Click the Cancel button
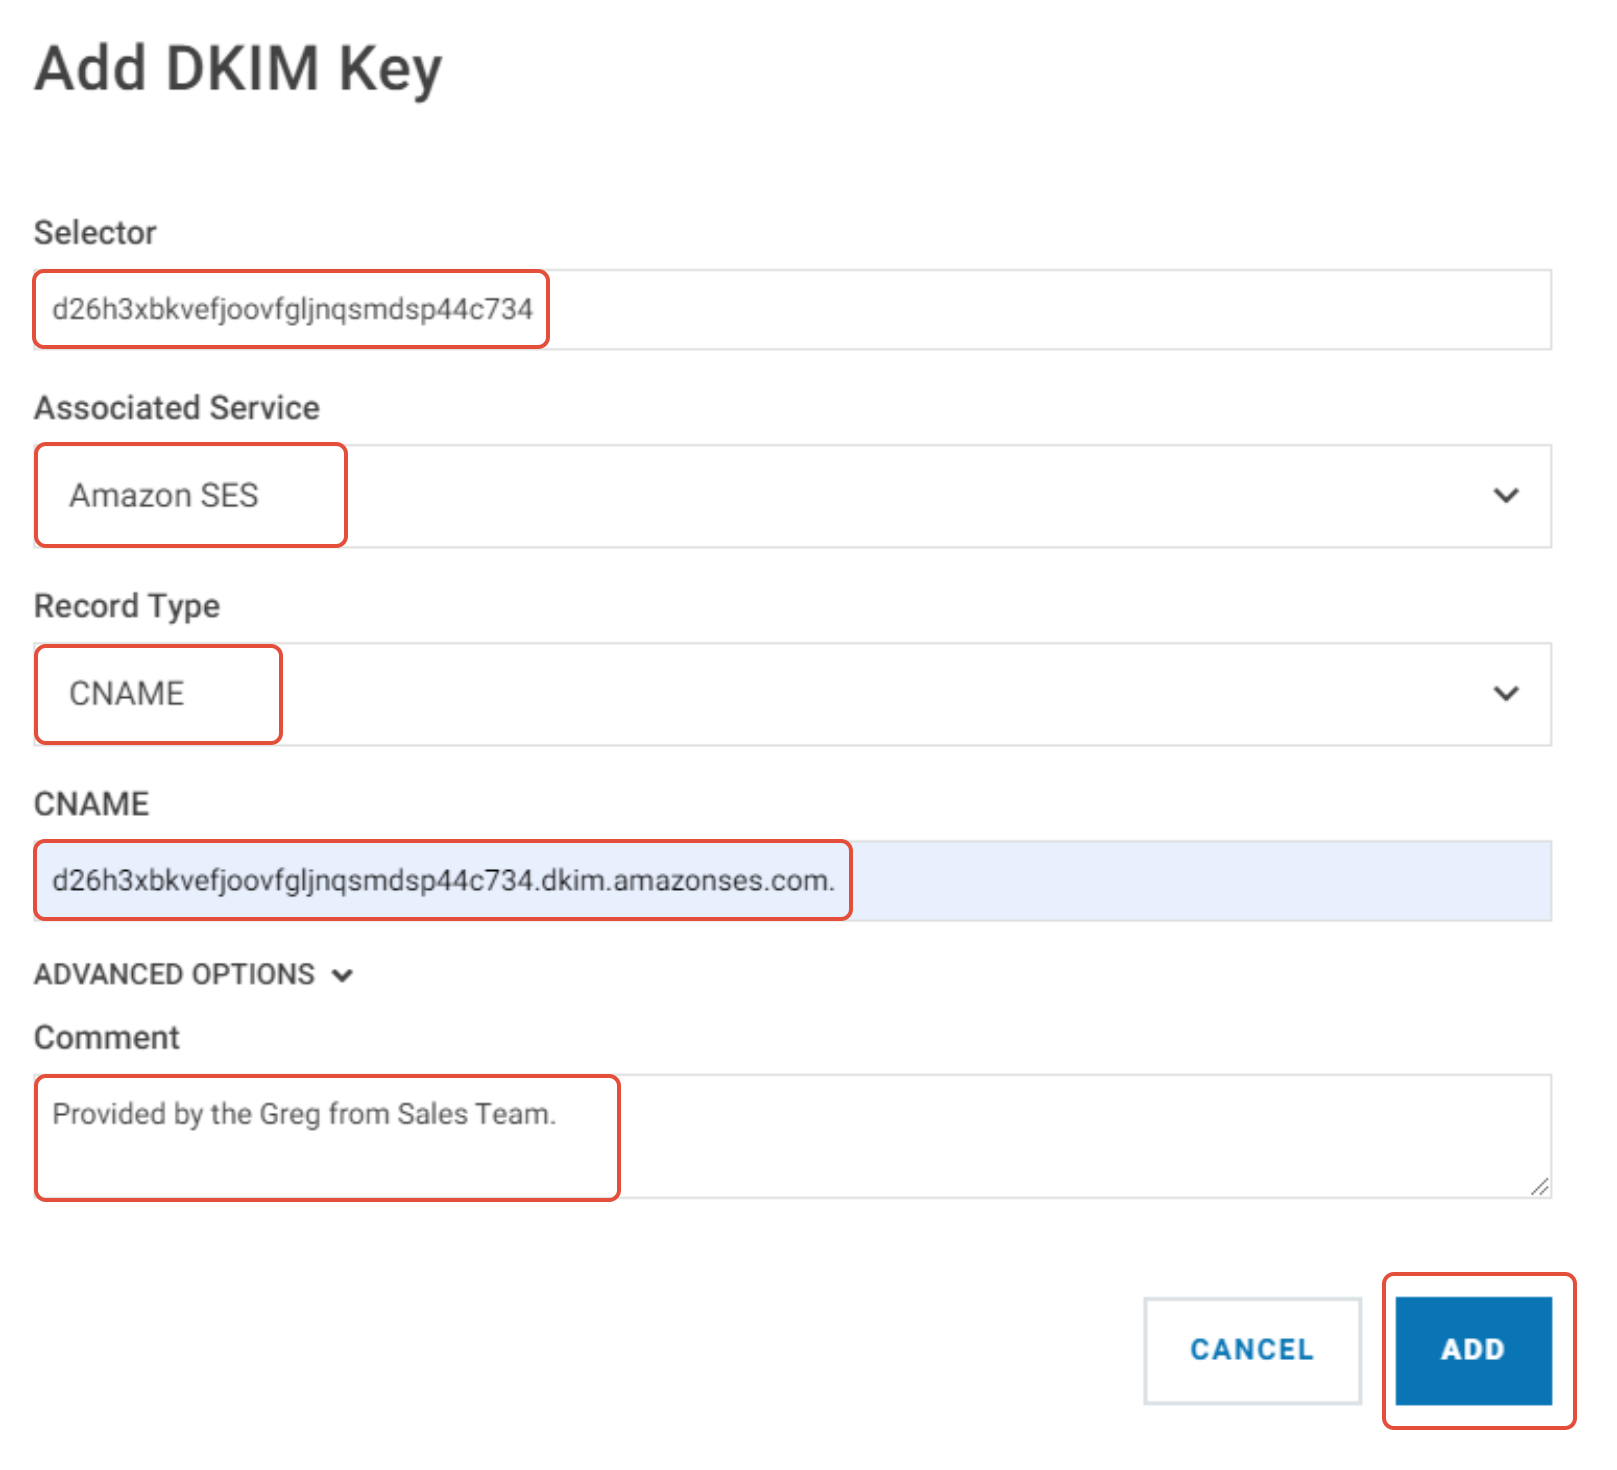The height and width of the screenshot is (1470, 1617). [x=1252, y=1350]
